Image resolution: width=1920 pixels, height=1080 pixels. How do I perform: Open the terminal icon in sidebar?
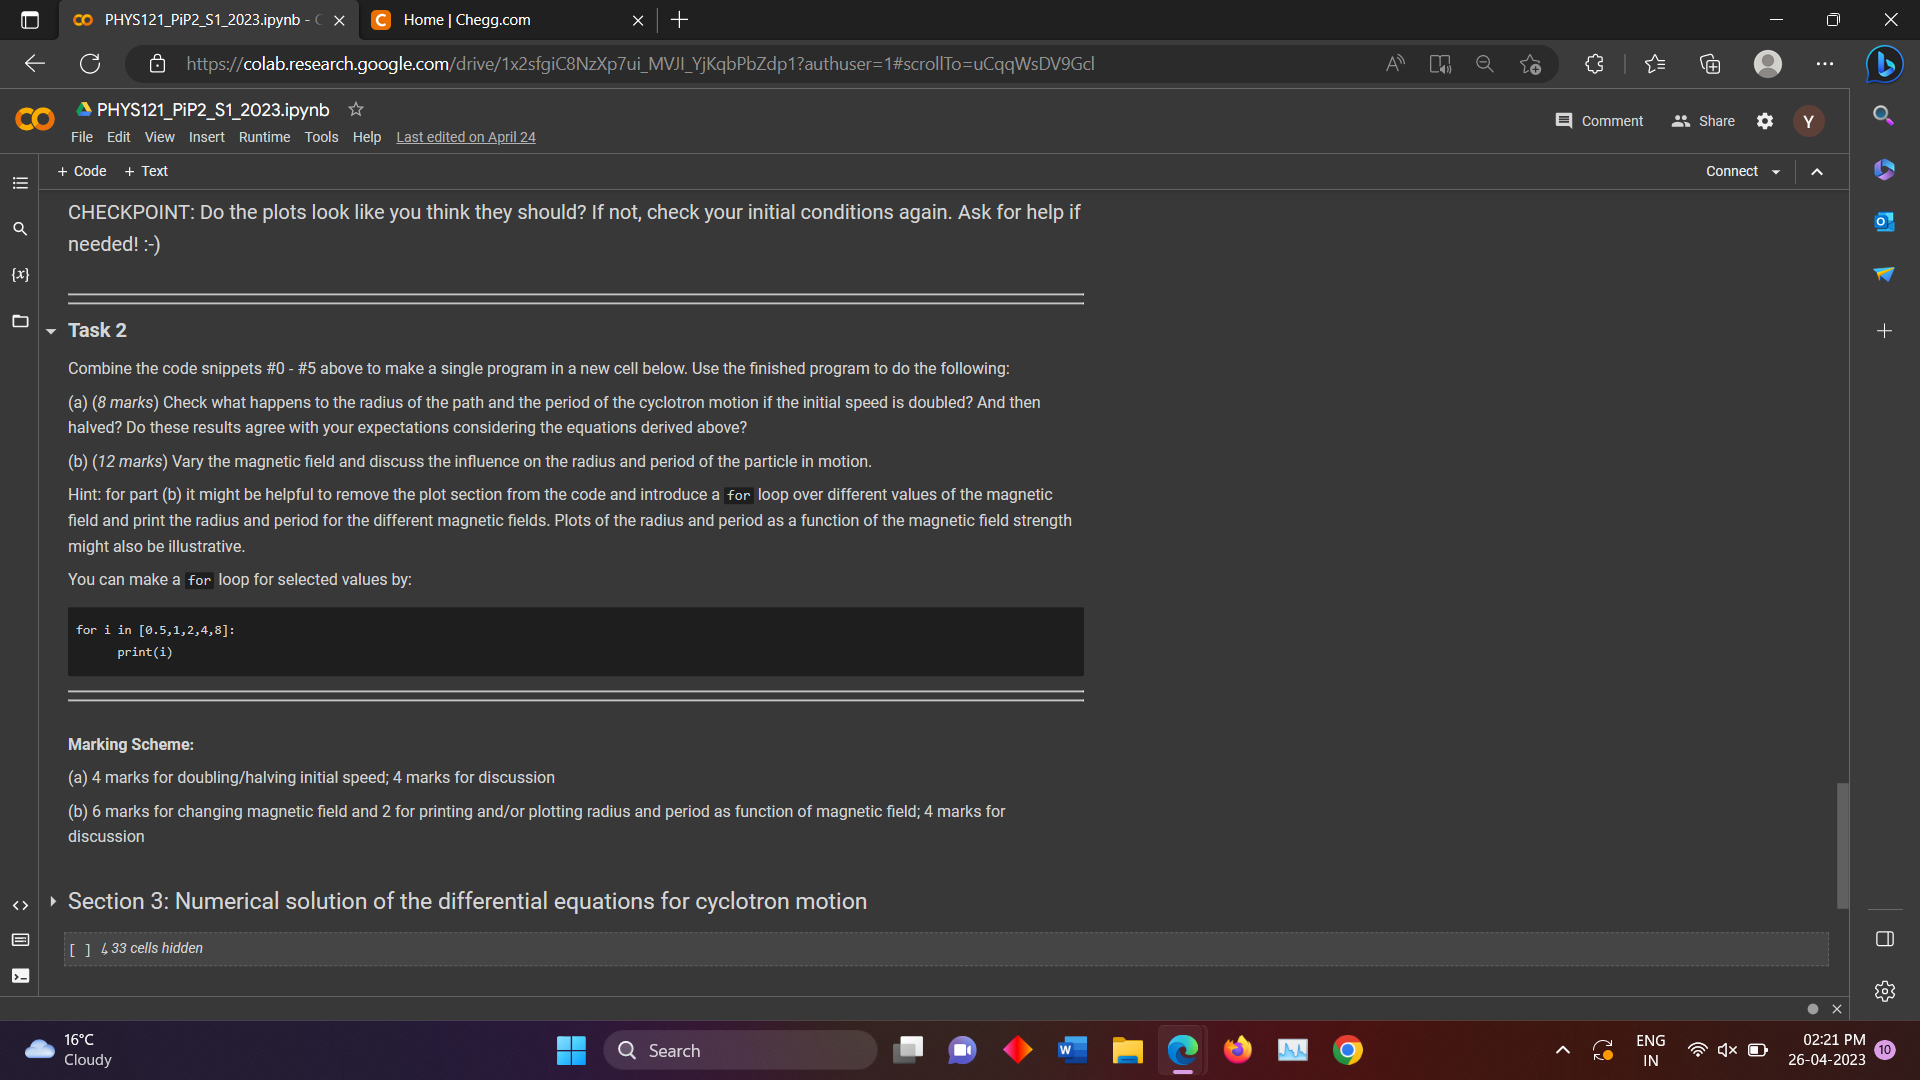tap(20, 976)
